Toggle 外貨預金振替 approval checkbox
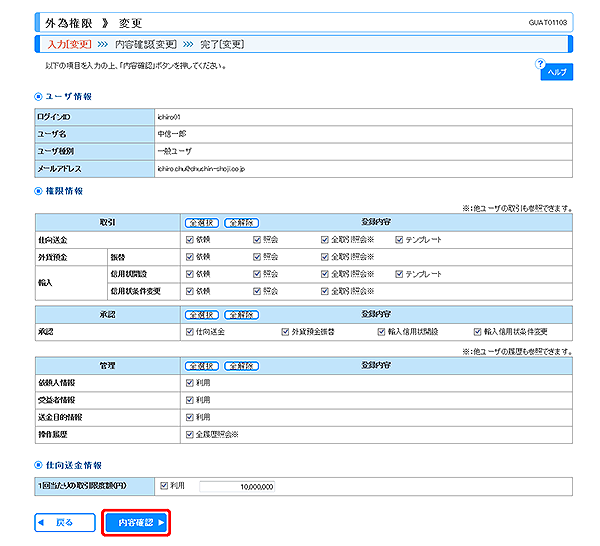 285,332
